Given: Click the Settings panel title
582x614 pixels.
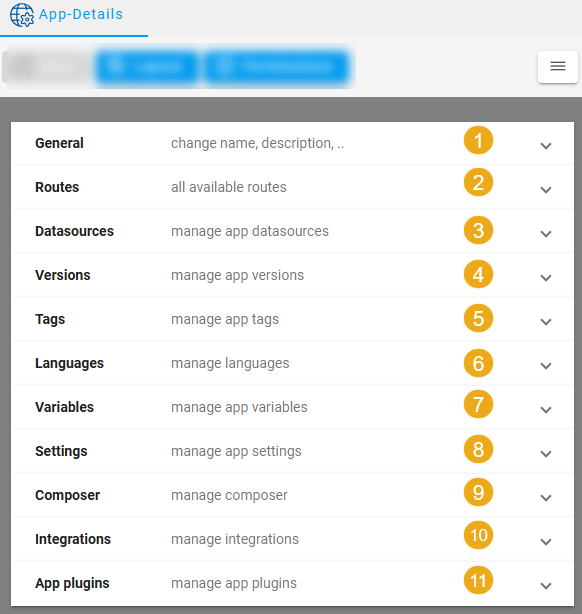Looking at the screenshot, I should pos(61,451).
